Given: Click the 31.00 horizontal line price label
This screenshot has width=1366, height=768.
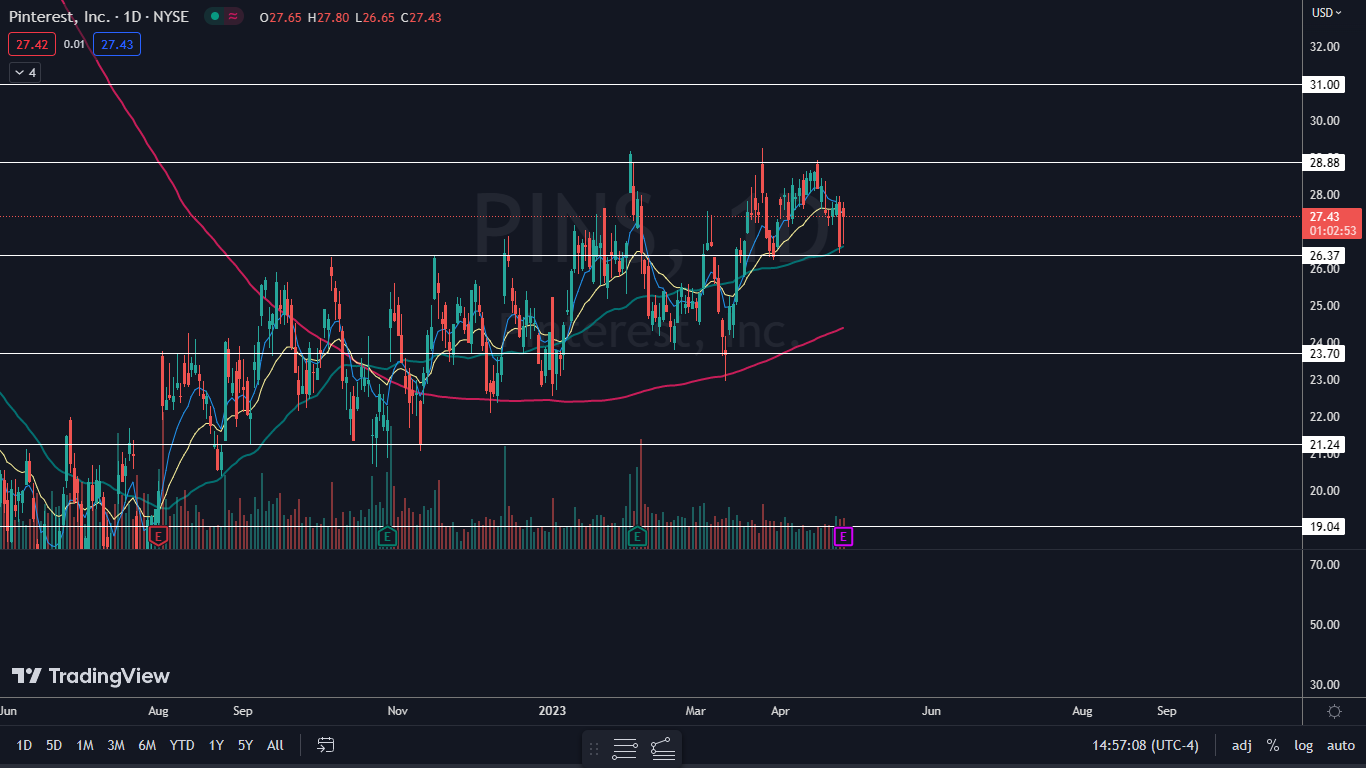Looking at the screenshot, I should pos(1325,85).
